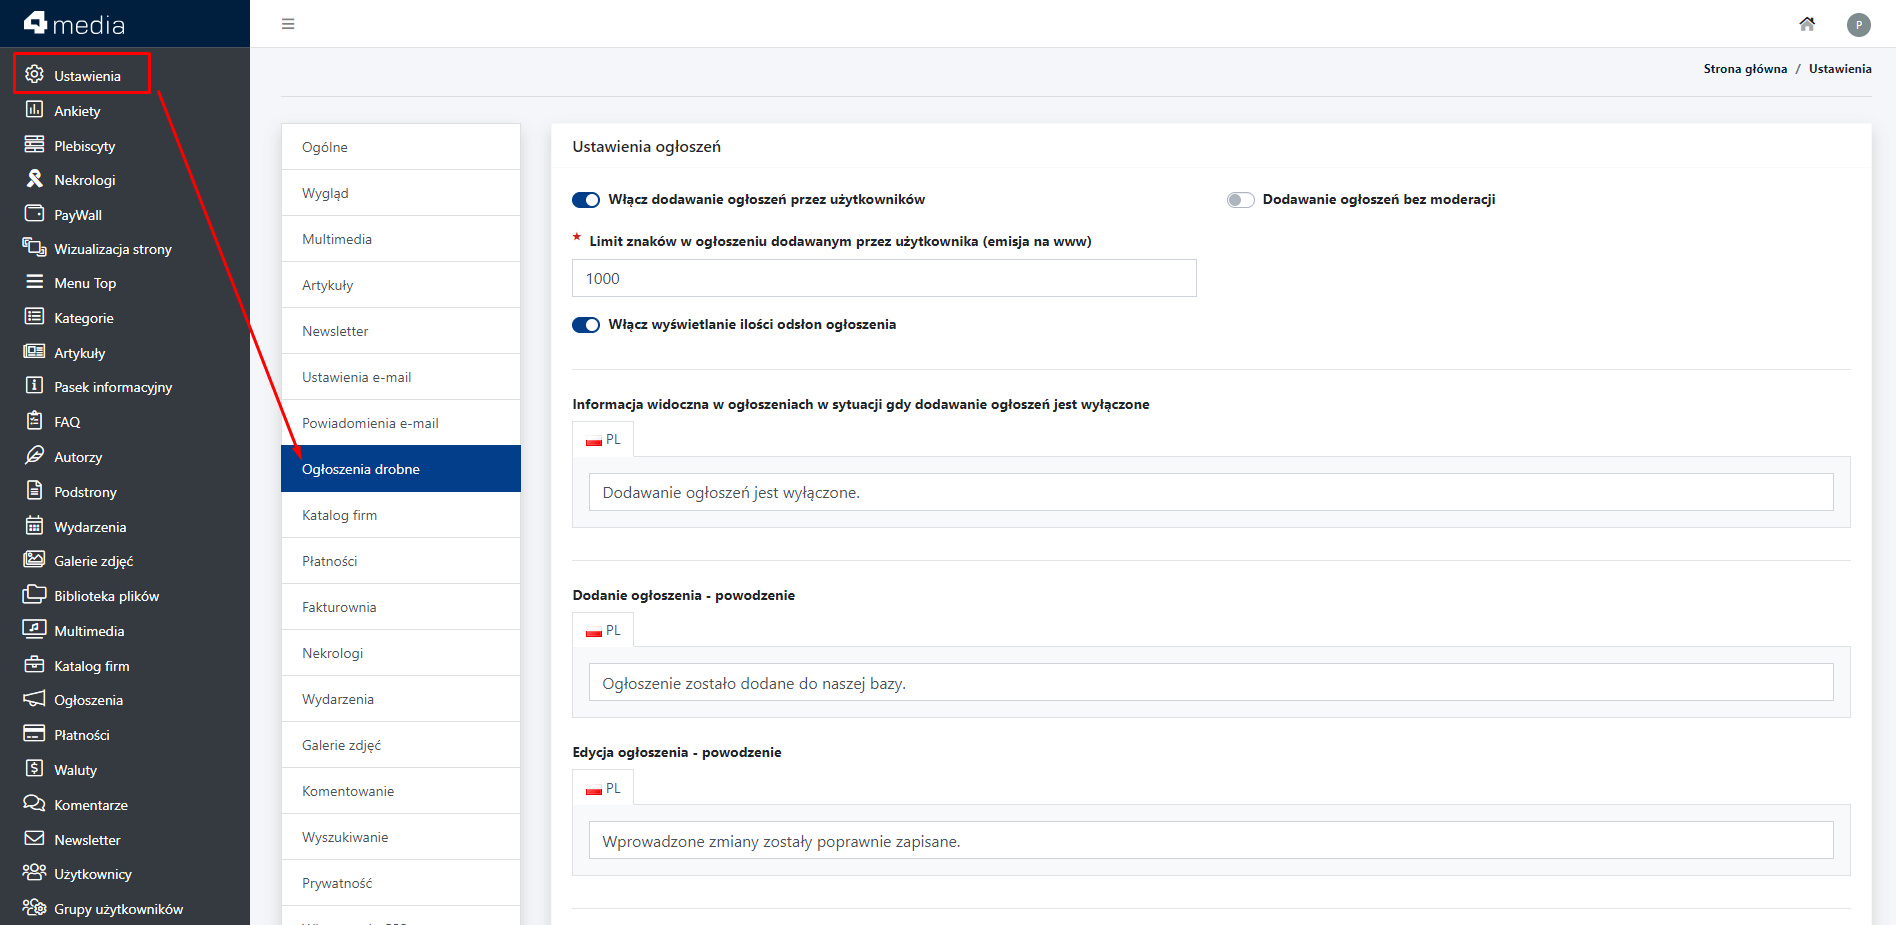Open the Komentowanie settings tab
The height and width of the screenshot is (925, 1896).
pos(401,791)
